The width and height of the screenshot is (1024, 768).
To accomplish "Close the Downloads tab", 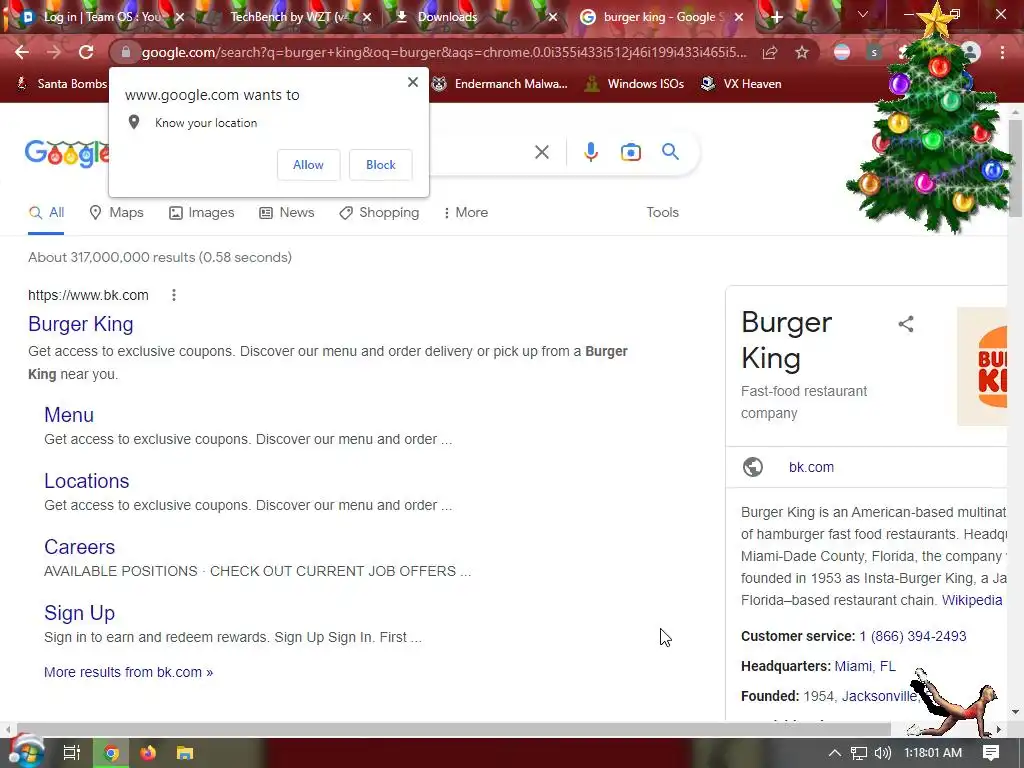I will 552,17.
